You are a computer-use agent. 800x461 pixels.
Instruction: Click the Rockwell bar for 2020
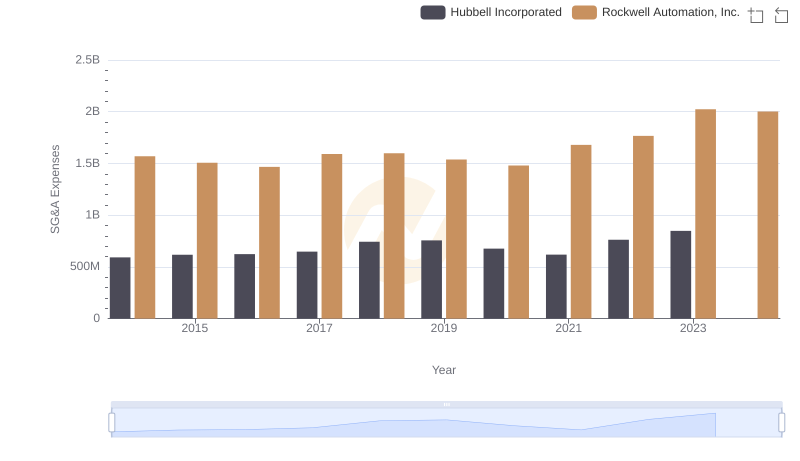[518, 242]
